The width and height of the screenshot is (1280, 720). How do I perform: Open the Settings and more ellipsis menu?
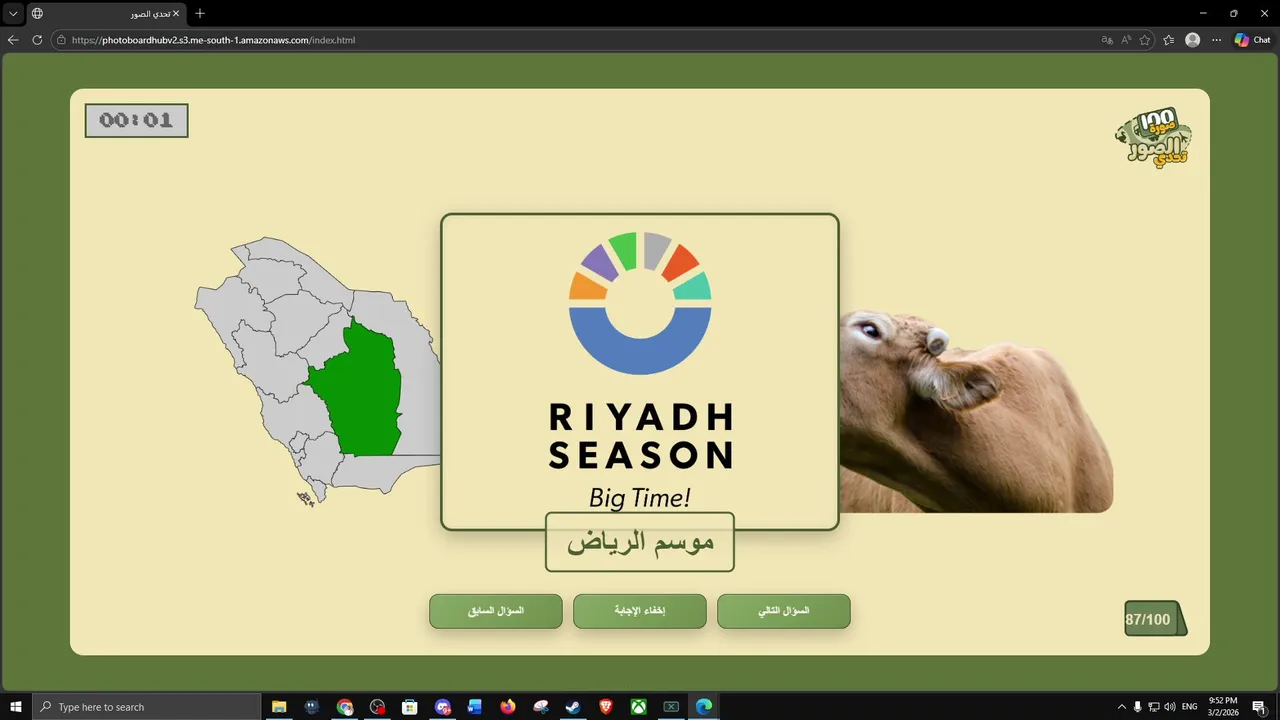(x=1216, y=40)
